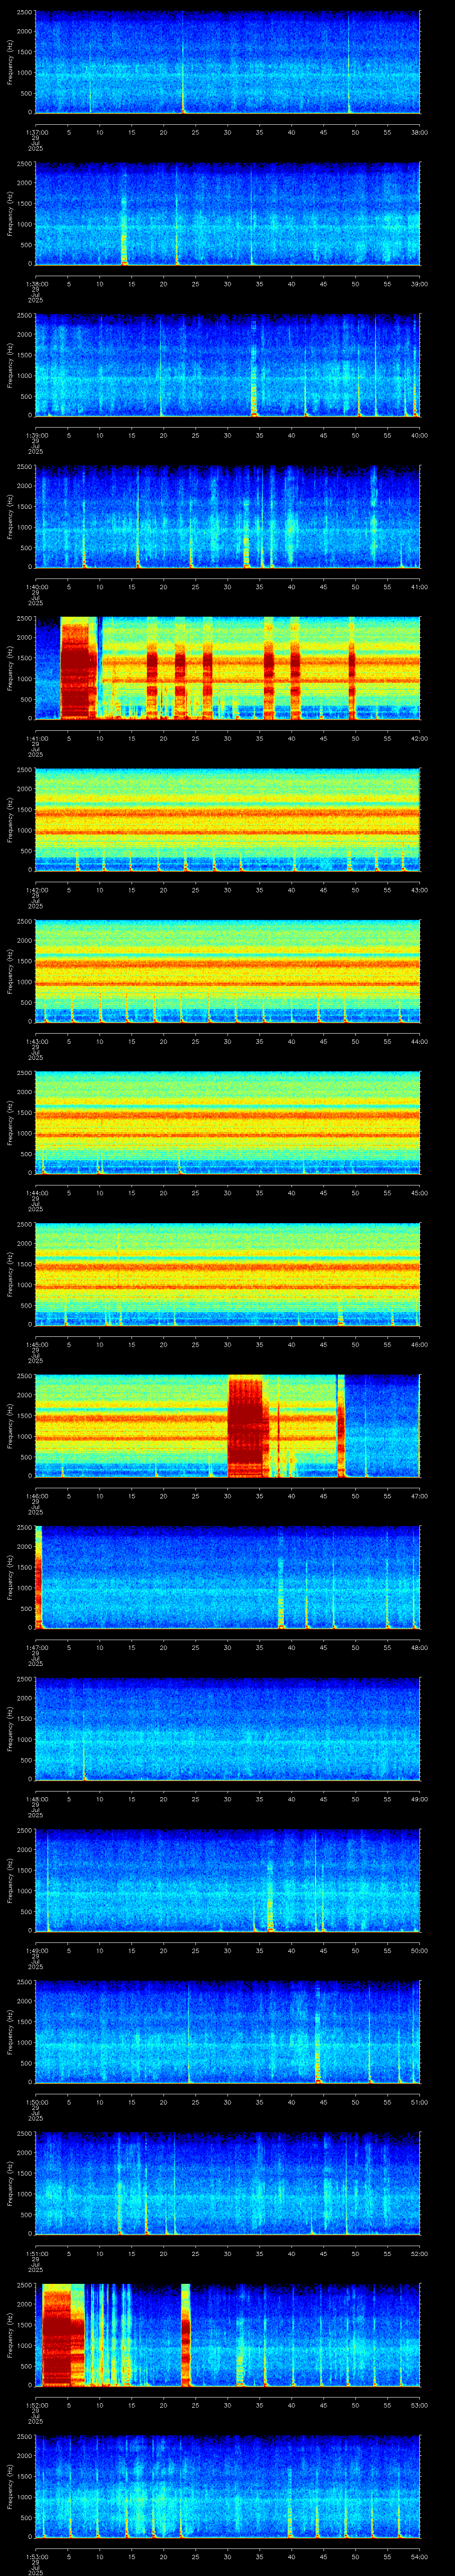Click the 41:00 end time label
Image resolution: width=455 pixels, height=2576 pixels.
click(419, 587)
